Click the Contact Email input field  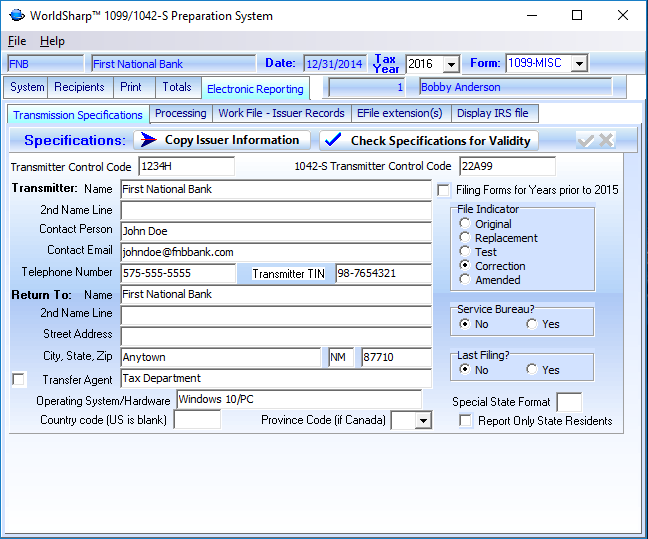[x=275, y=252]
